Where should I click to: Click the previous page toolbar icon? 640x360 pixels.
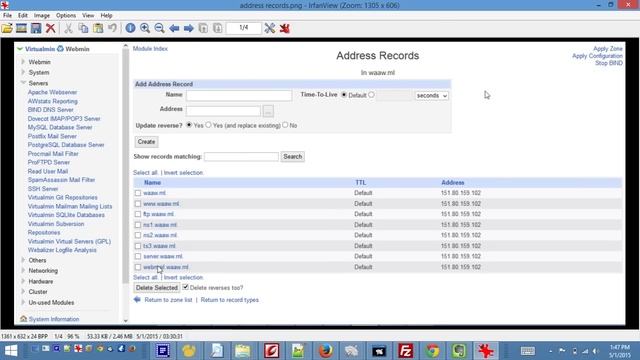pyautogui.click(x=203, y=28)
